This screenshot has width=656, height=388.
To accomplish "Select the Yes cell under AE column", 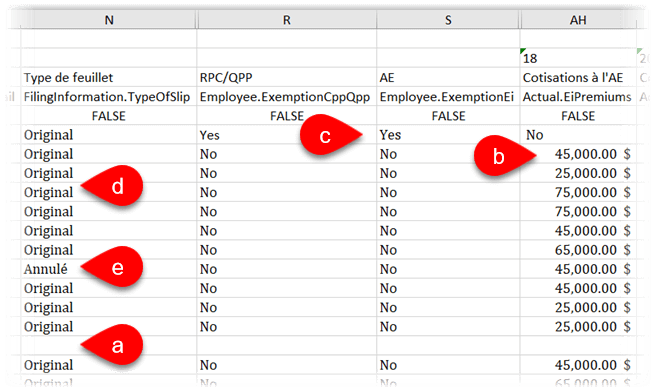I will (x=448, y=135).
